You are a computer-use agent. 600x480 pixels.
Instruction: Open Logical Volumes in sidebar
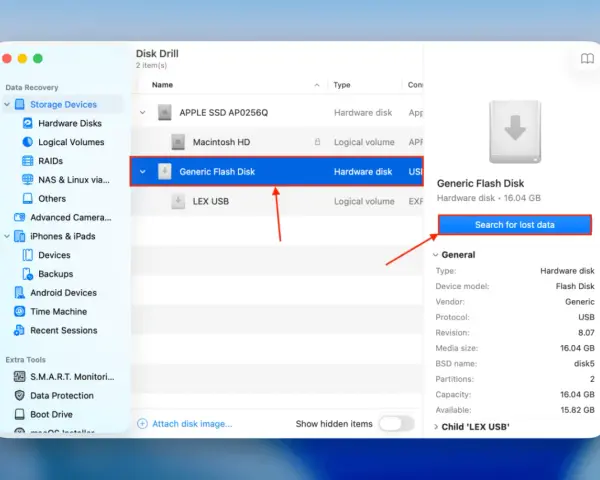point(71,142)
